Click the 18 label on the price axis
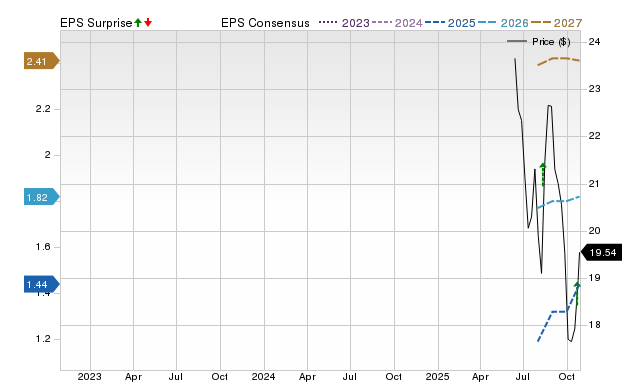The height and width of the screenshot is (382, 640). [x=595, y=324]
